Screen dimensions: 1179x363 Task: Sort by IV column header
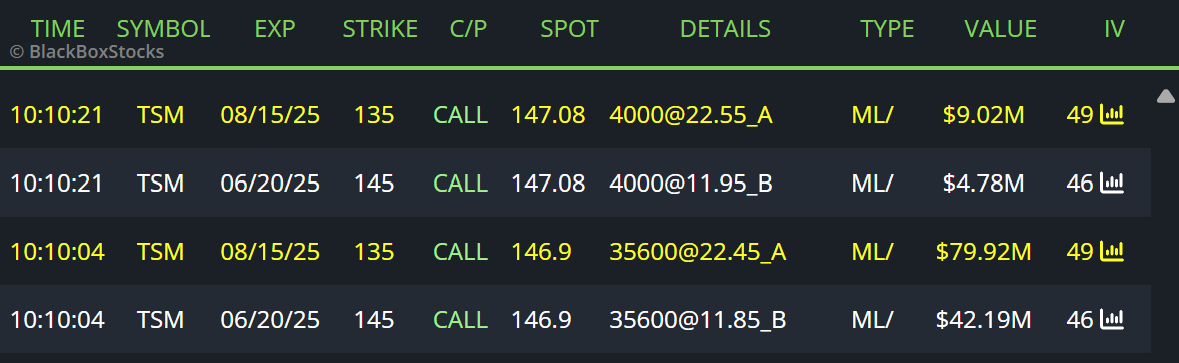(x=1114, y=29)
